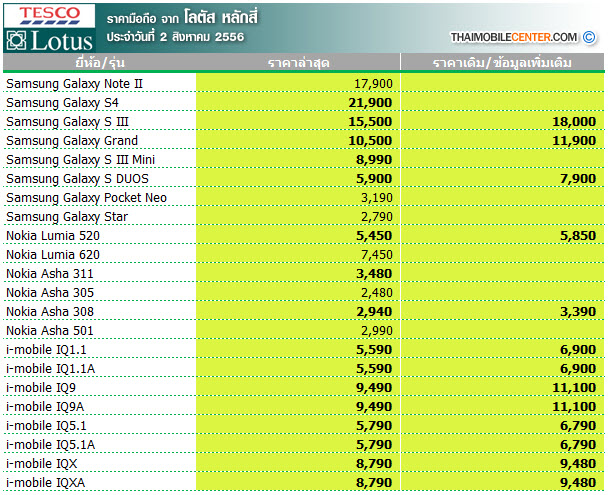Click the ราคาล่าสุด column header
Image resolution: width=608 pixels, height=495 pixels.
(x=298, y=63)
